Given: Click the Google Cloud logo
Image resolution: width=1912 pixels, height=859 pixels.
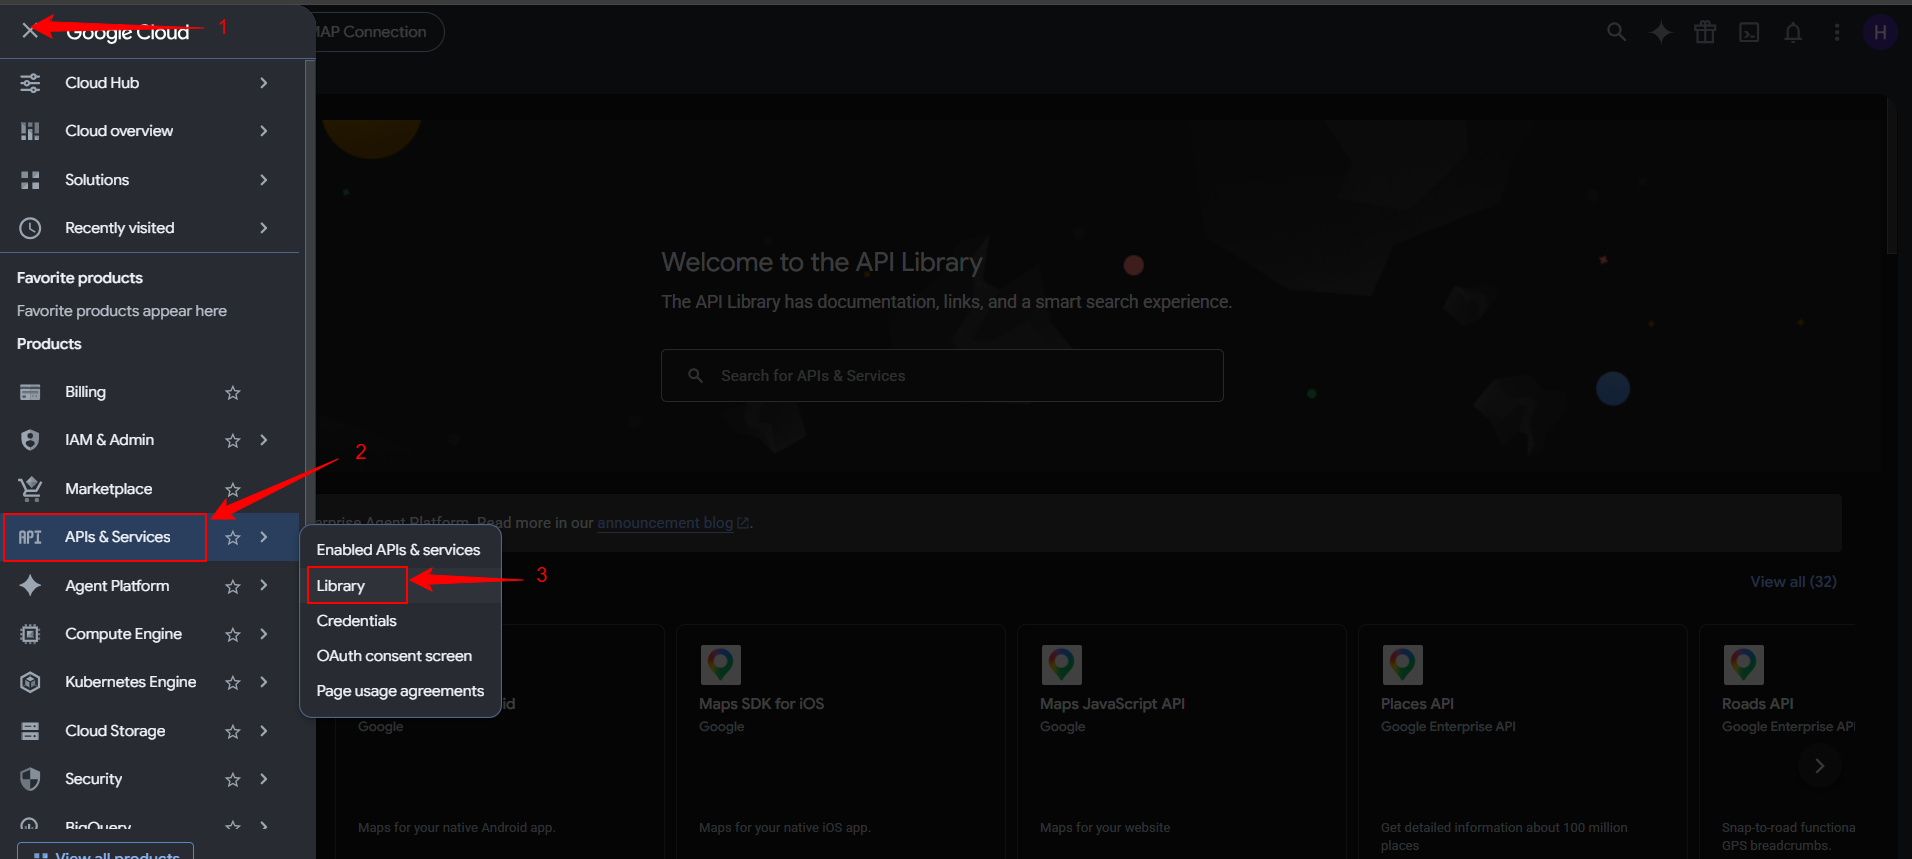Looking at the screenshot, I should point(128,32).
